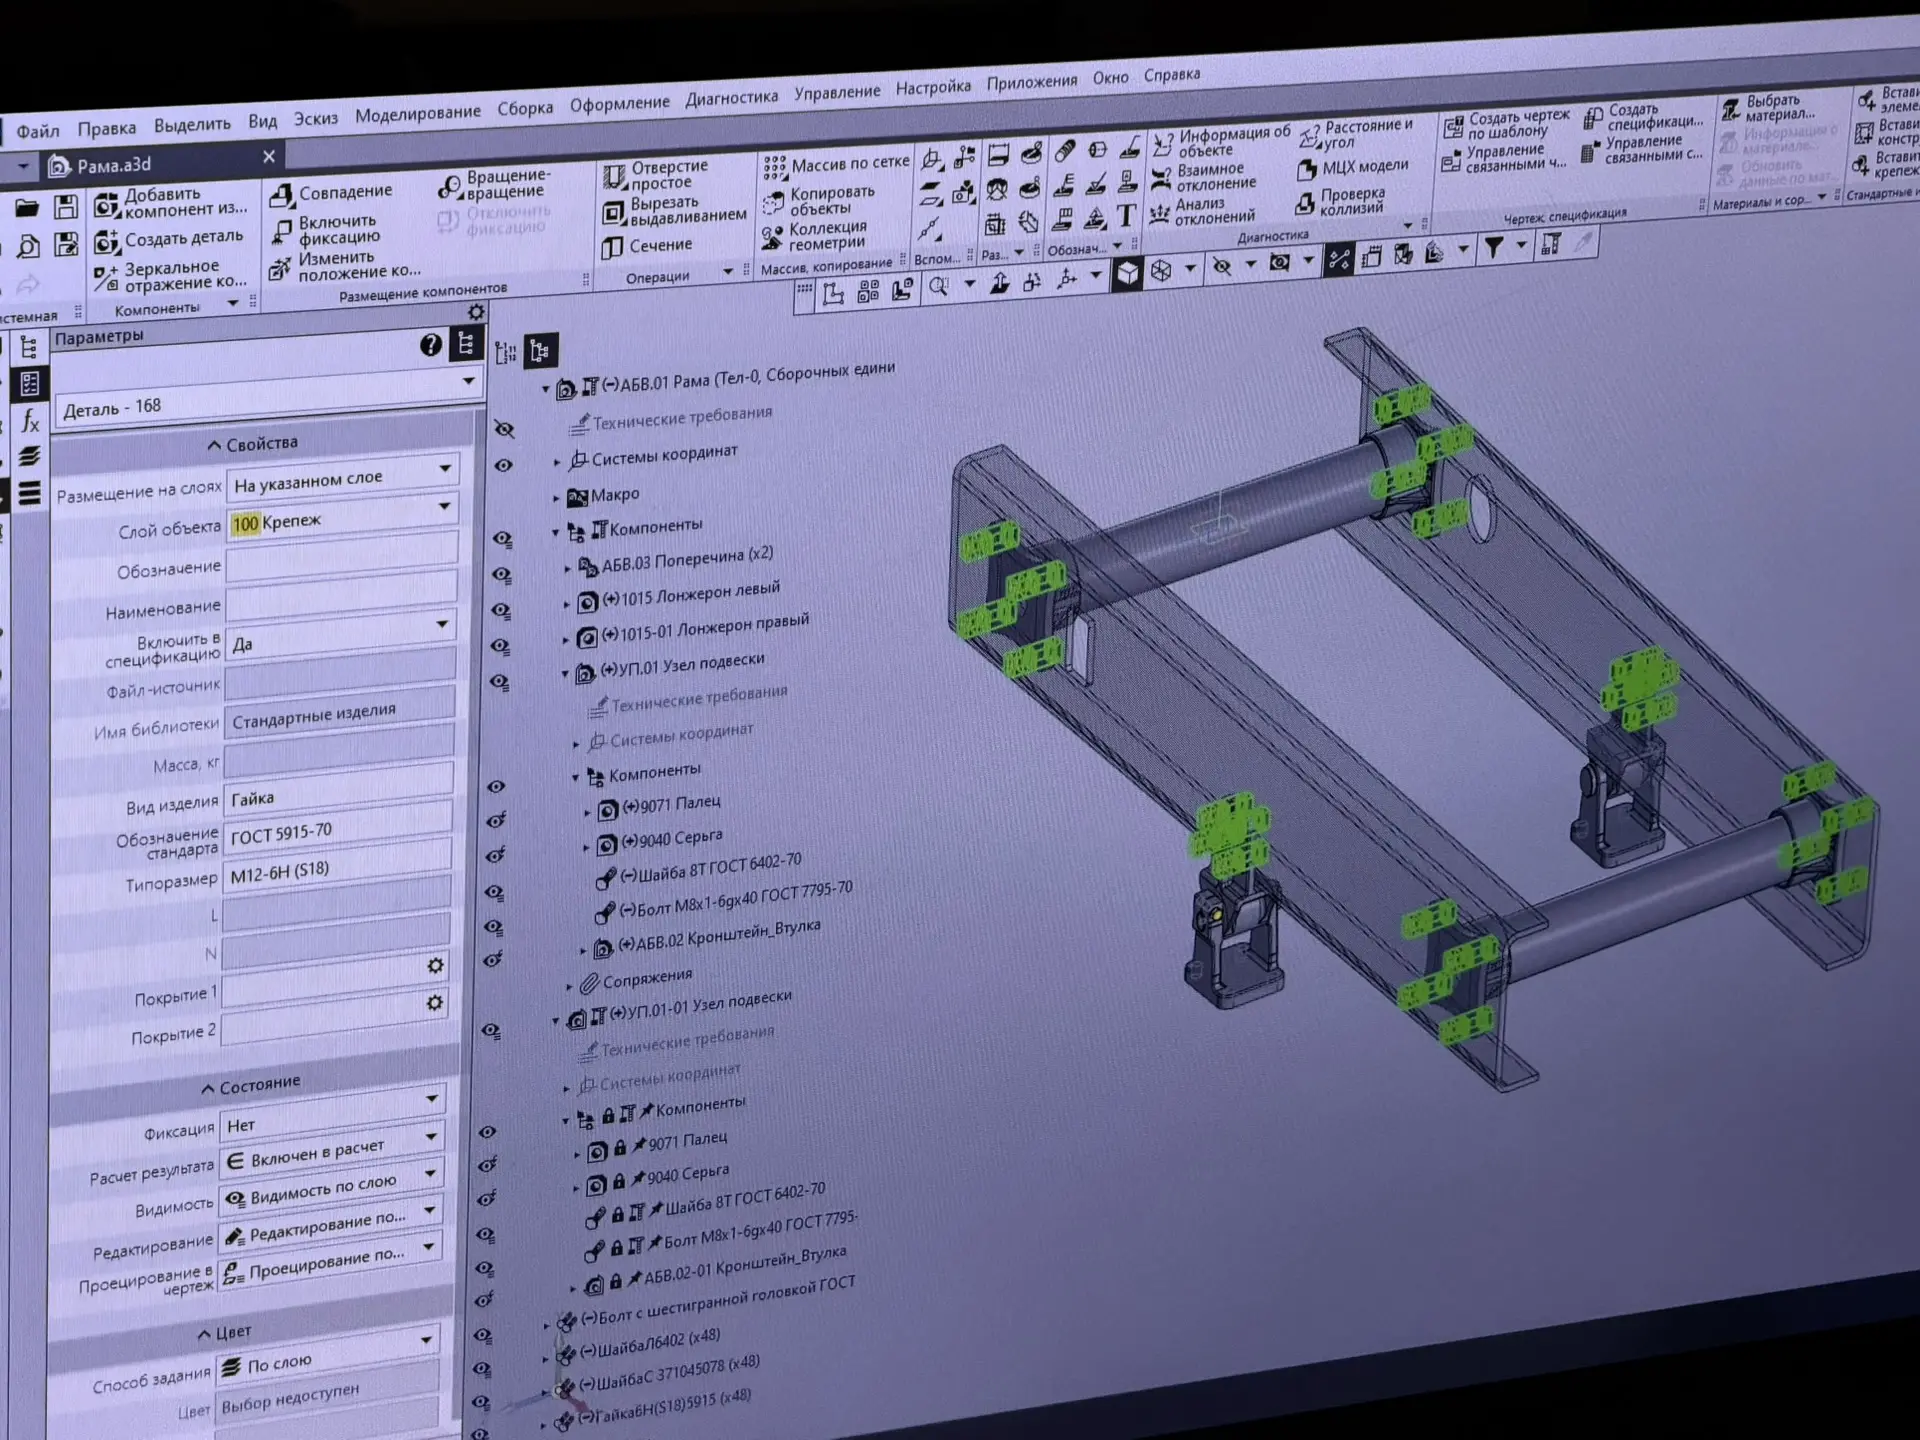This screenshot has height=1440, width=1920.
Task: Click the text annotation T icon
Action: 1126,215
